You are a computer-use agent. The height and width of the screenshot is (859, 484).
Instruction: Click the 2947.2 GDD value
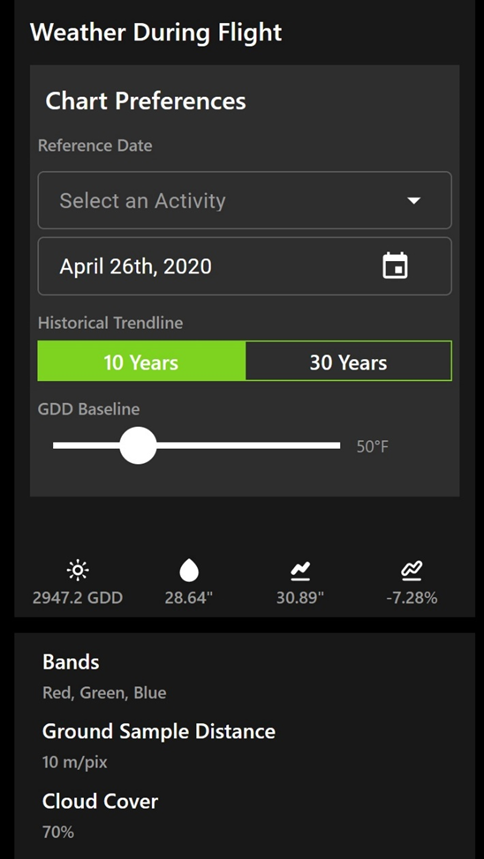click(x=77, y=598)
